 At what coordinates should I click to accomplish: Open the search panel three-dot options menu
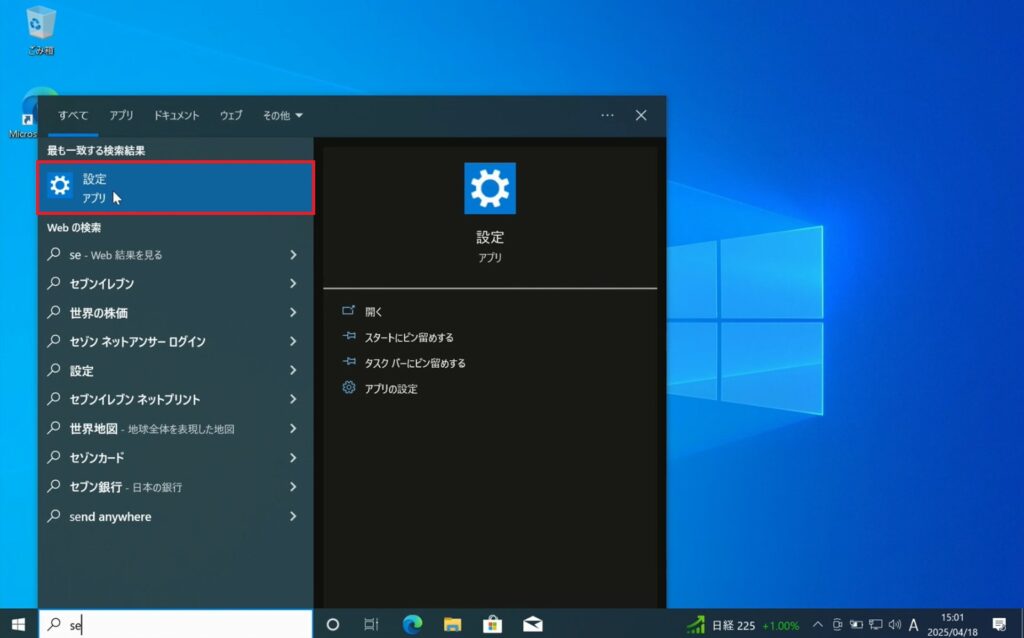tap(607, 116)
